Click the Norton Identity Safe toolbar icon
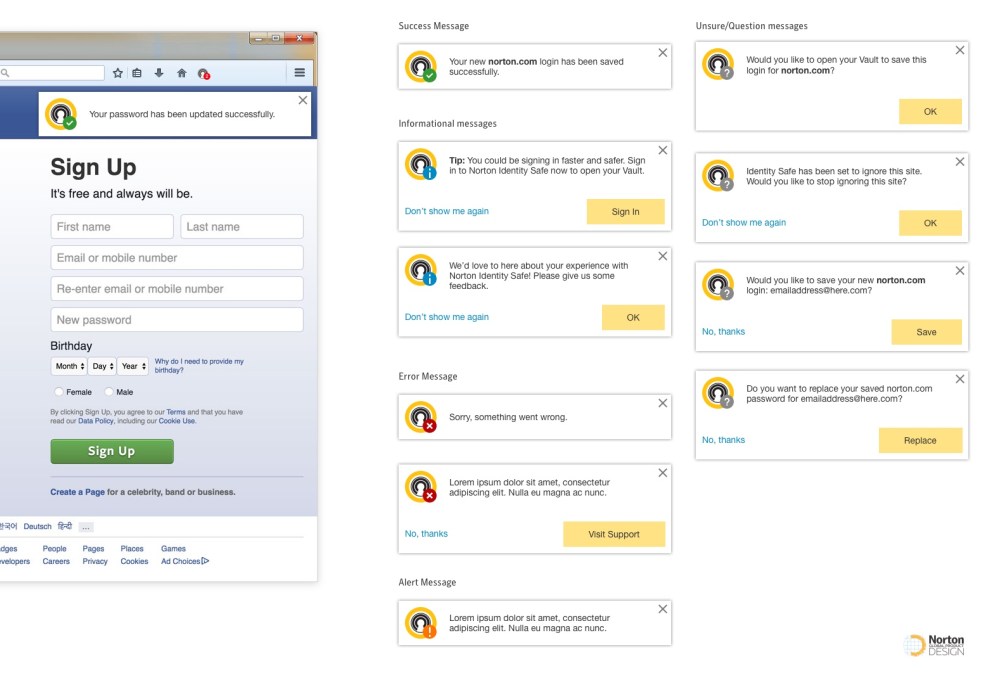 click(203, 73)
